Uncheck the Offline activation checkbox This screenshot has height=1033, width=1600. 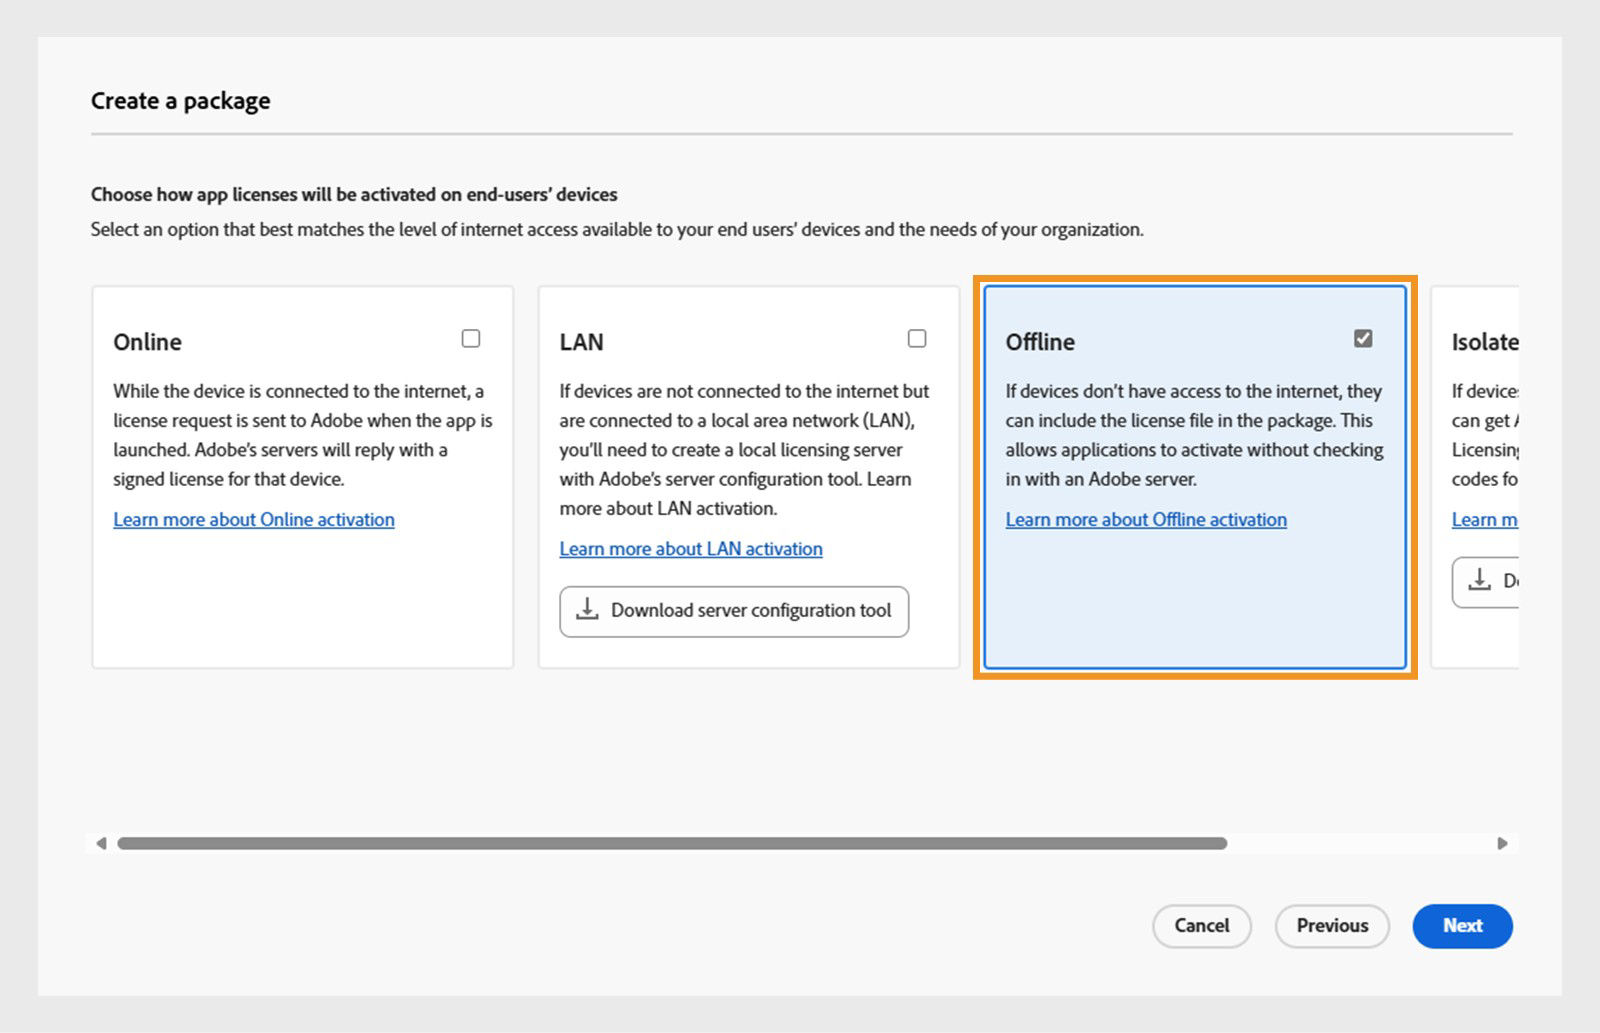click(x=1362, y=339)
